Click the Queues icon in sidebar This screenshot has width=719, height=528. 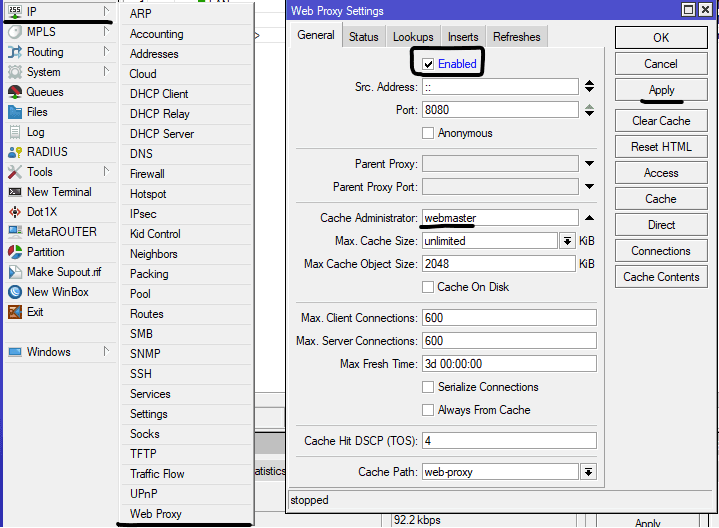pyautogui.click(x=15, y=92)
